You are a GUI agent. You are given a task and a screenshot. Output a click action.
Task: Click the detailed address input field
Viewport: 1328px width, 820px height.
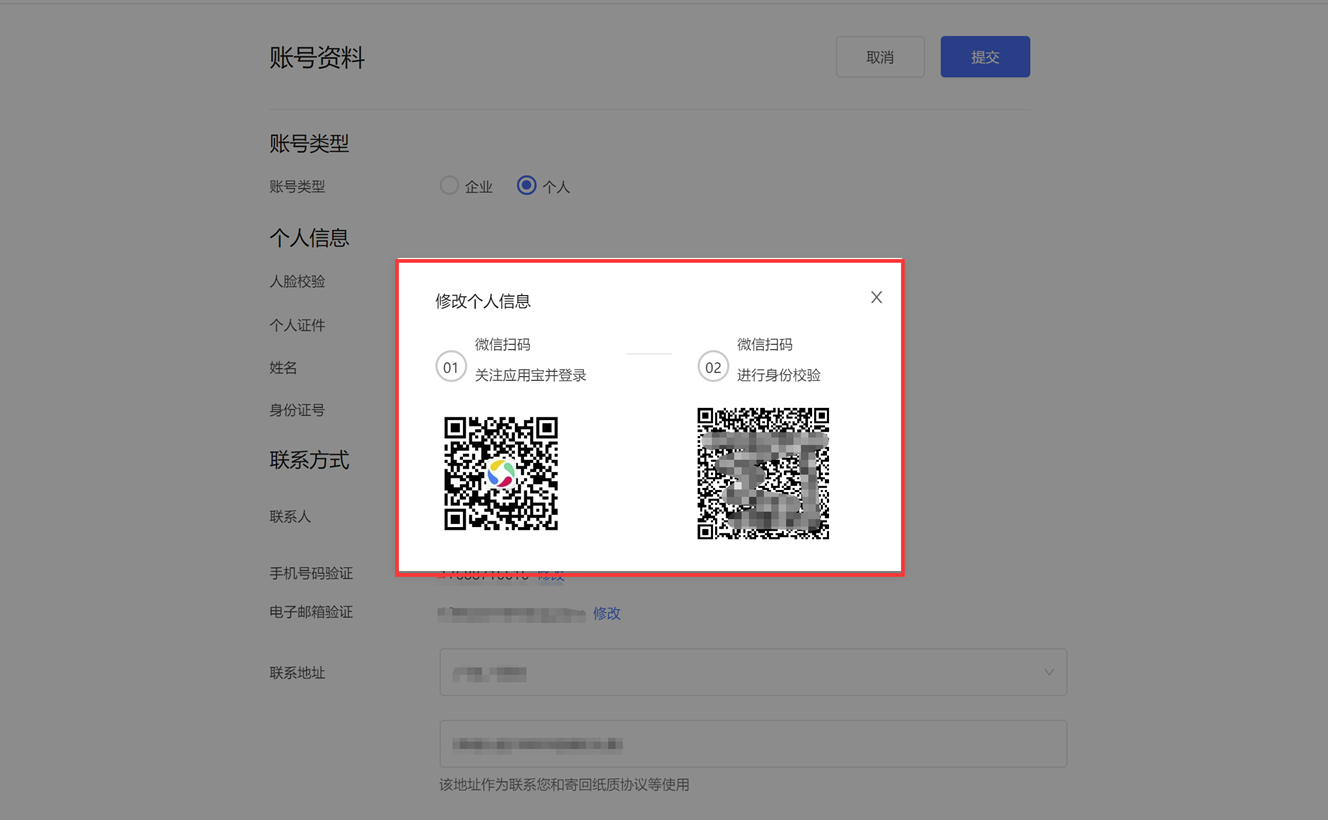tap(753, 744)
